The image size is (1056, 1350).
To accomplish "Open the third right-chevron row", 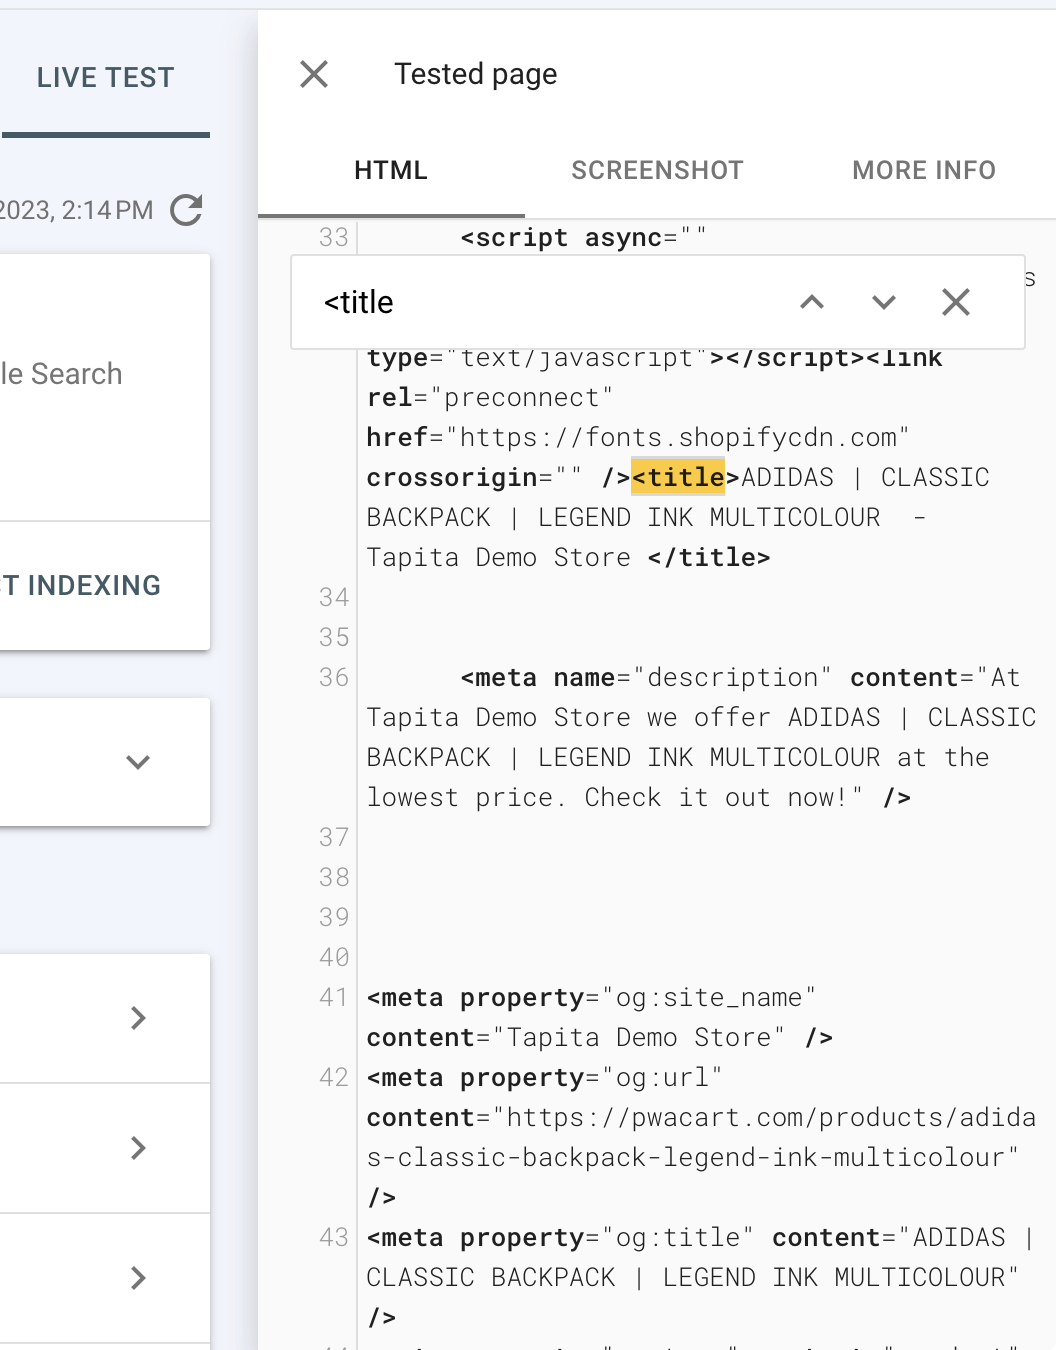I will pyautogui.click(x=138, y=1278).
